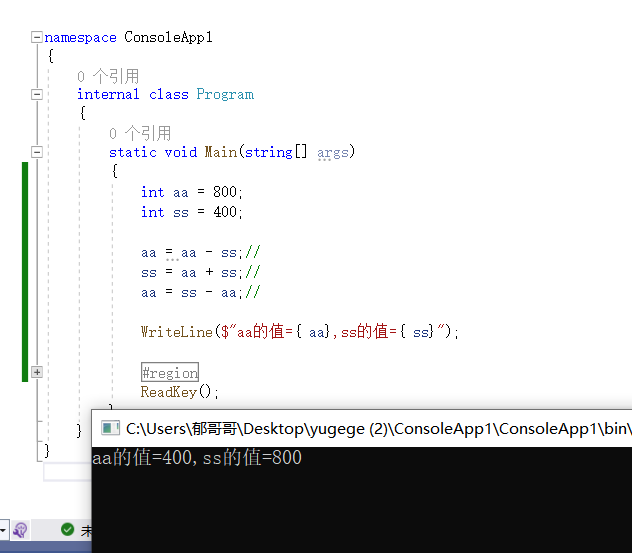Screen dimensions: 632x553
Task: Click the green change-tracking margin bar
Action: pos(25,272)
